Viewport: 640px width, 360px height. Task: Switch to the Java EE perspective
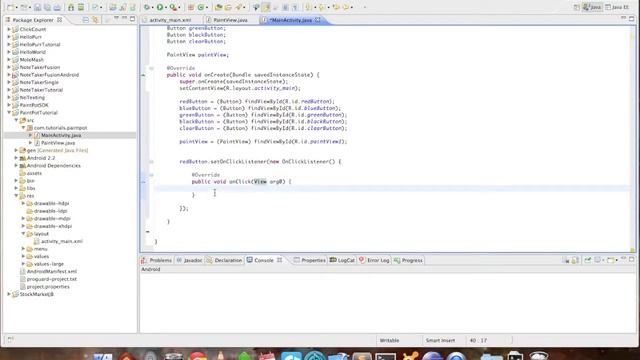tap(618, 7)
